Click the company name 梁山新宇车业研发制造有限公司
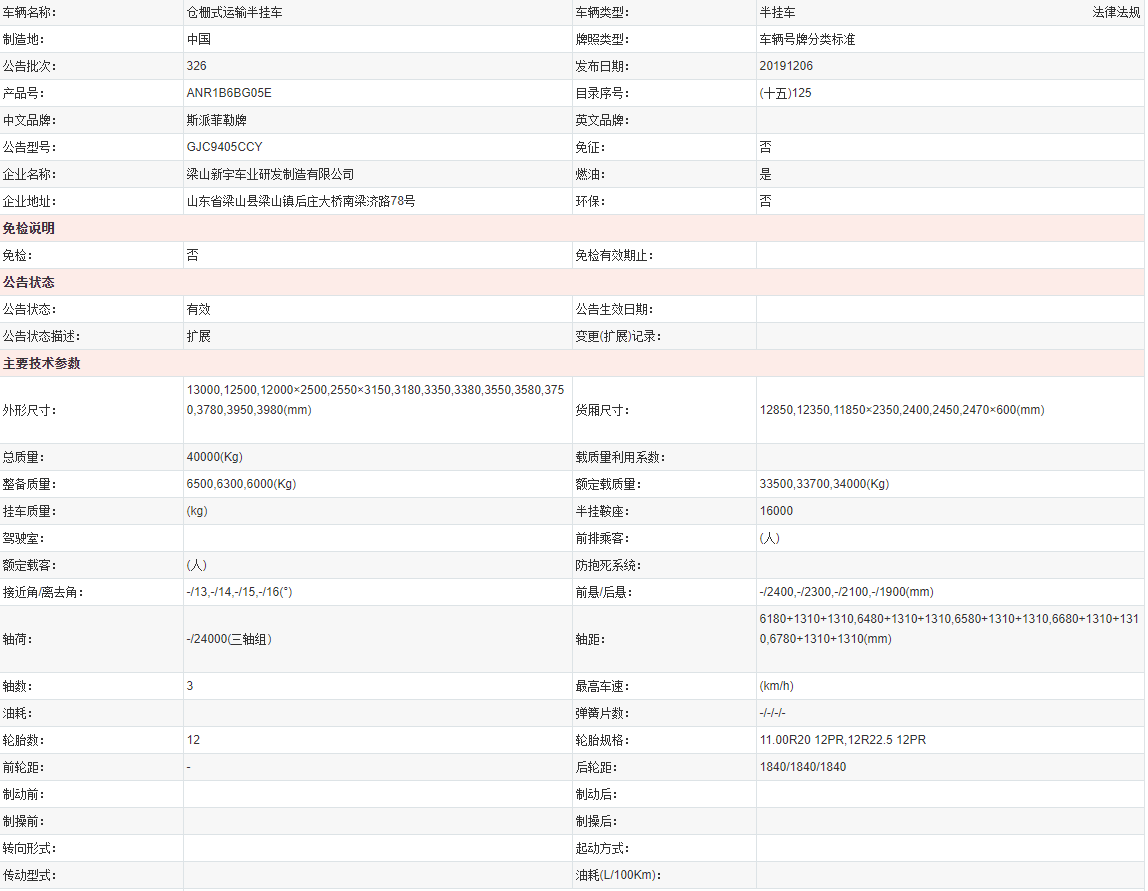Screen dimensions: 1148x891 [x=270, y=174]
